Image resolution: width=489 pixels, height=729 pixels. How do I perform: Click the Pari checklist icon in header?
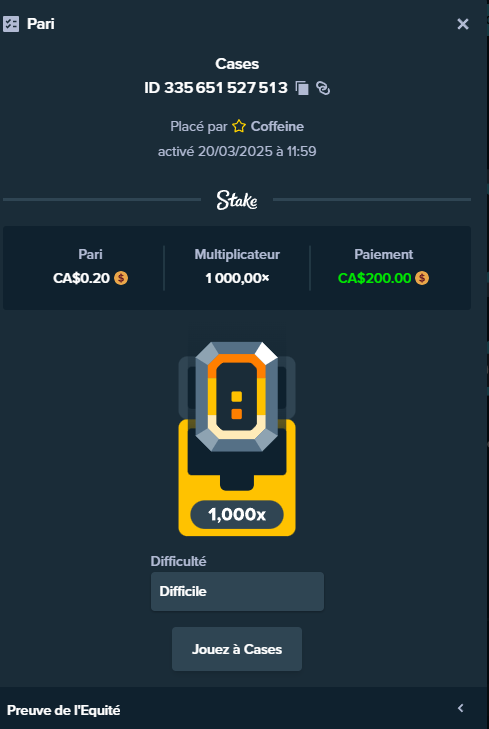point(11,24)
